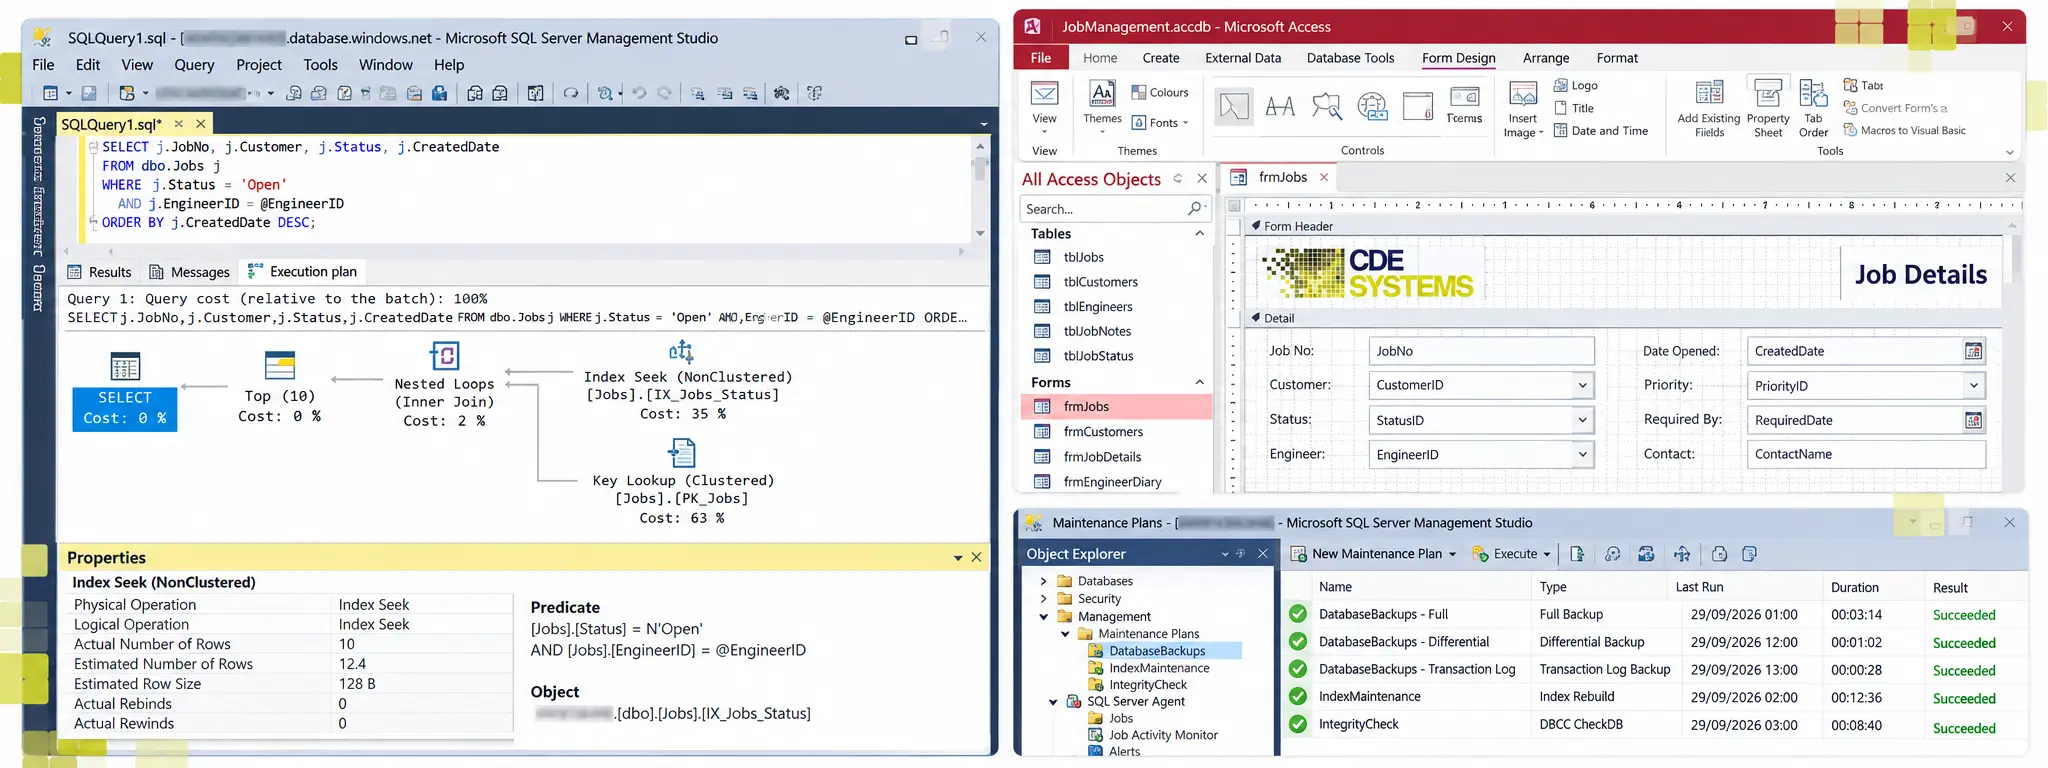Image resolution: width=2048 pixels, height=768 pixels.
Task: Click the SELECT operator icon in the execution plan
Action: (x=125, y=366)
